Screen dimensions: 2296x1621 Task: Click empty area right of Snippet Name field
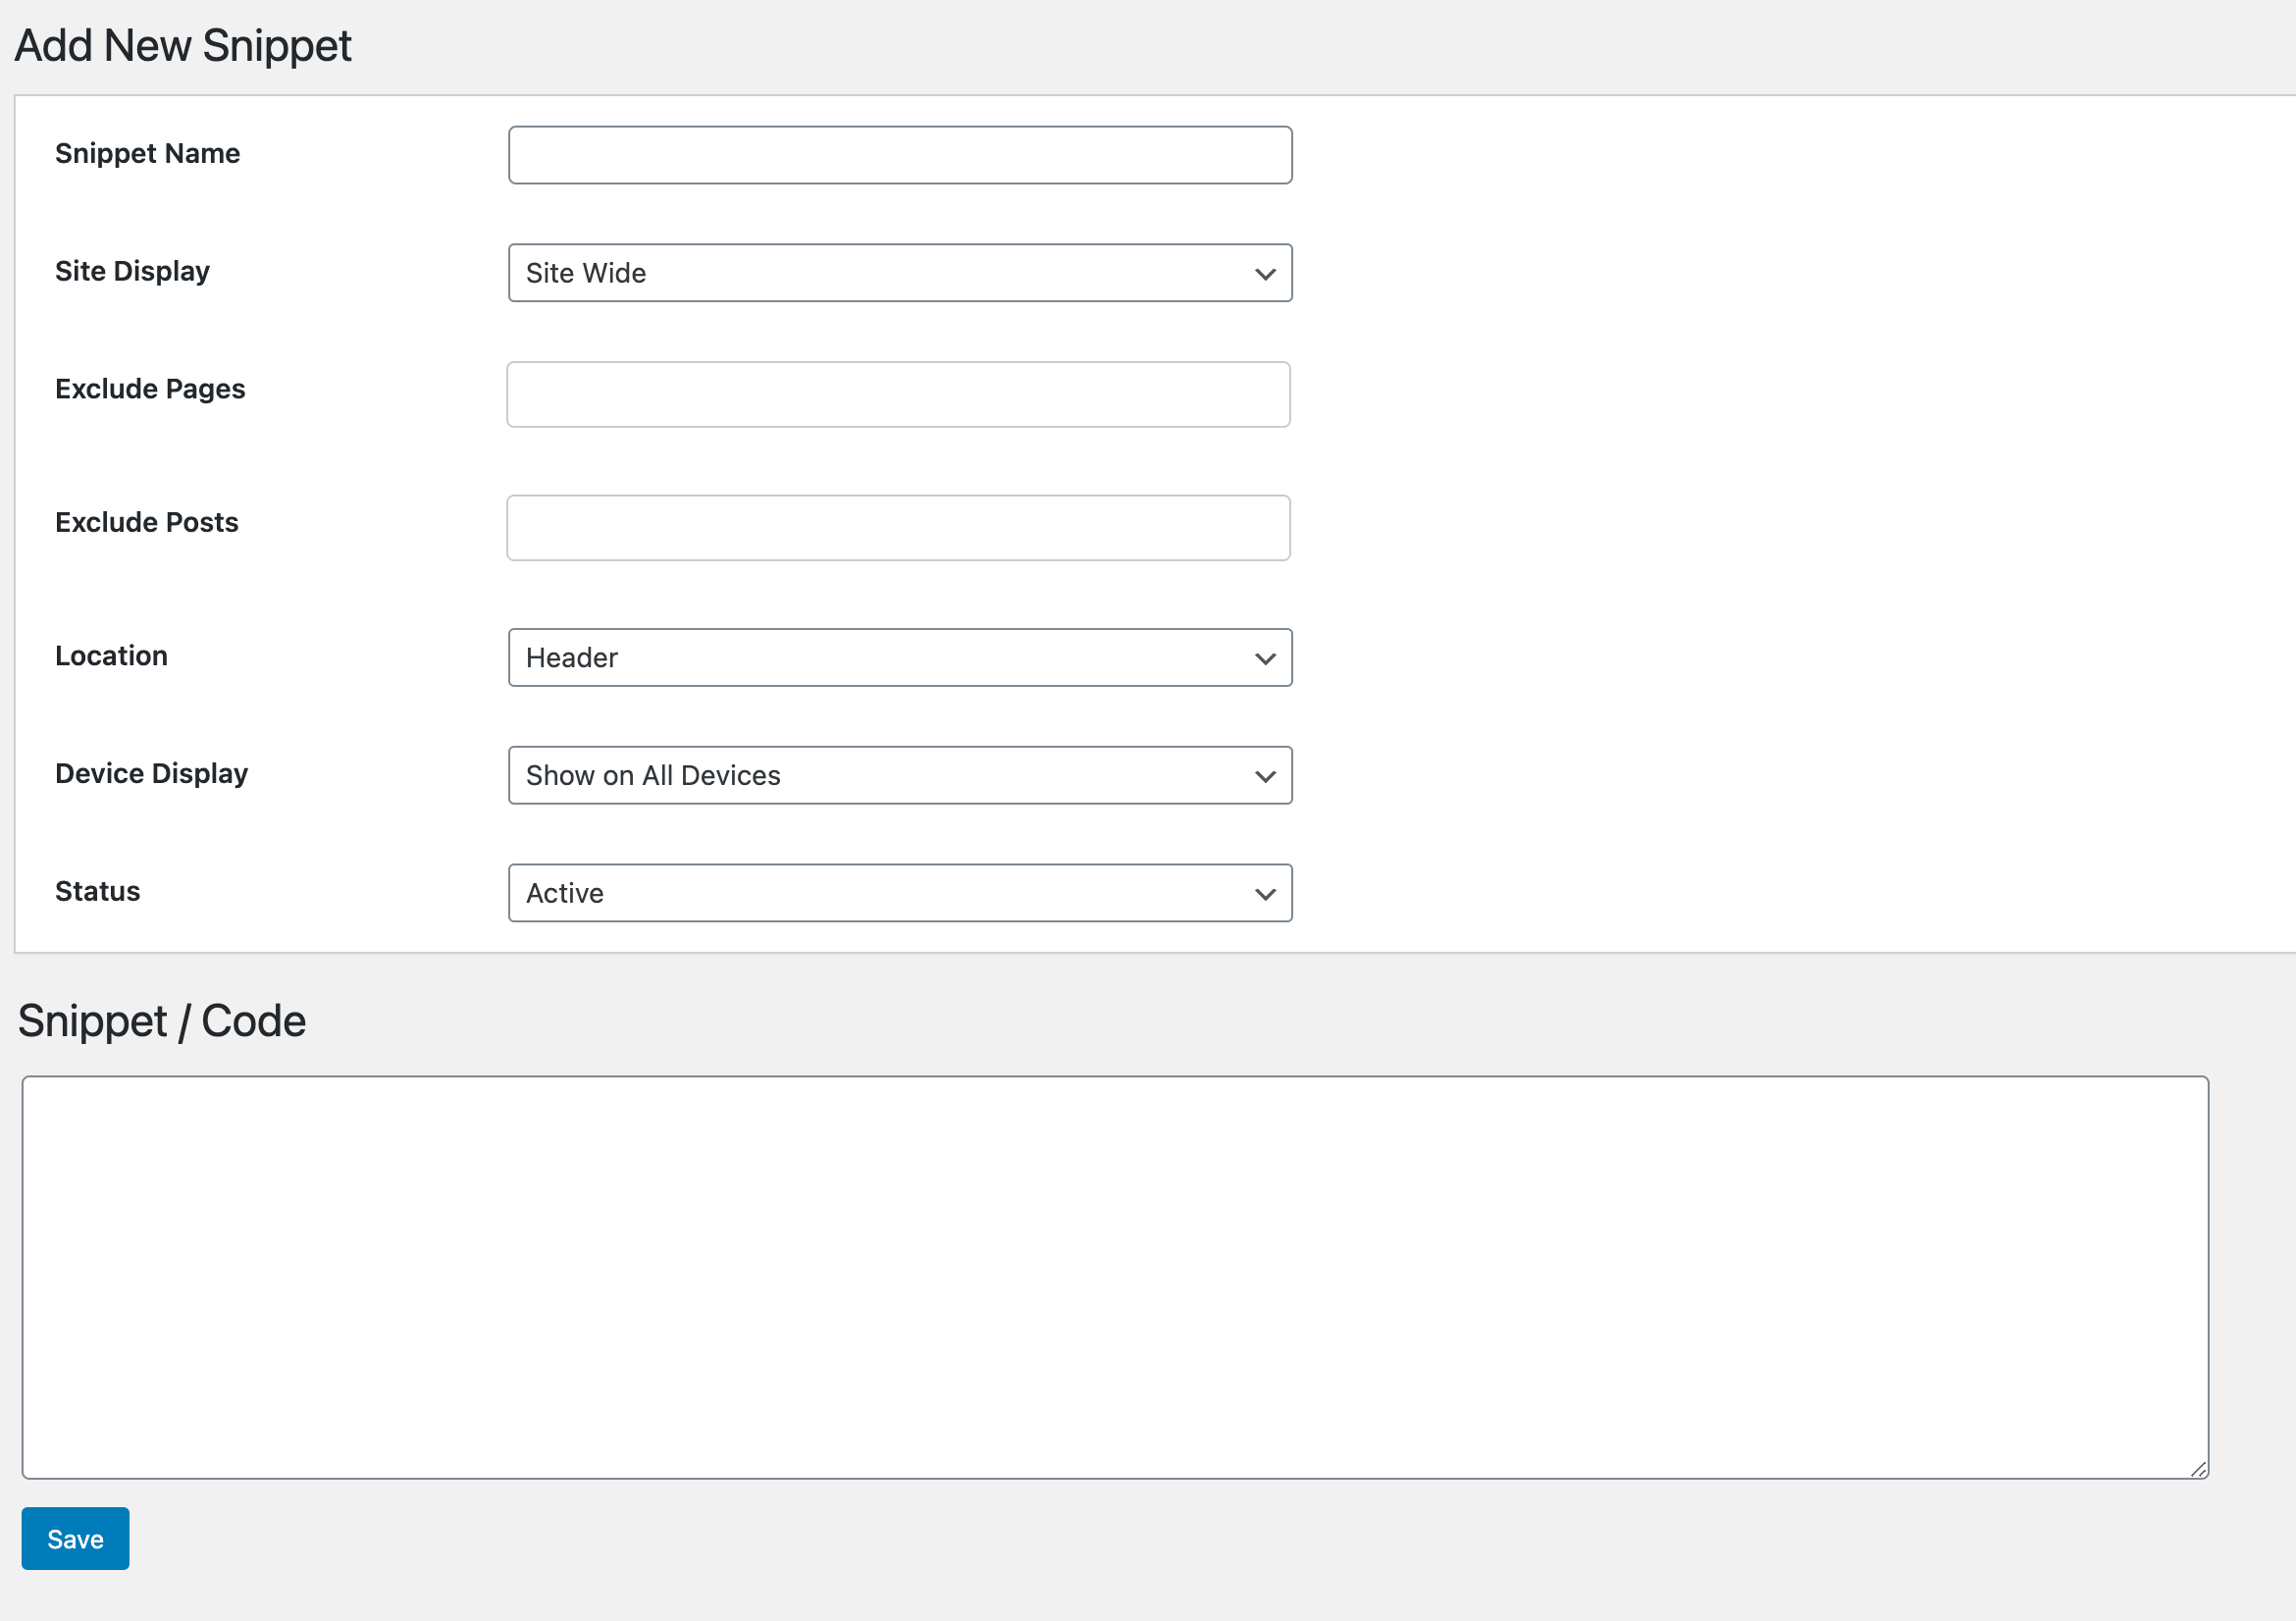1750,156
